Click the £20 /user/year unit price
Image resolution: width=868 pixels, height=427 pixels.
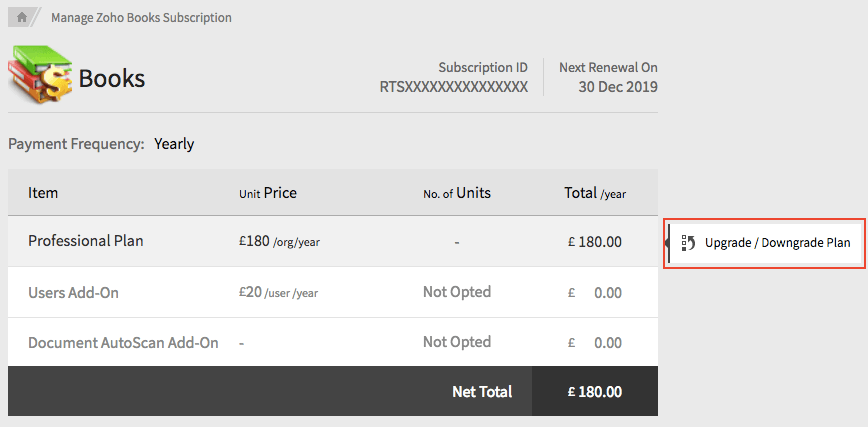[278, 293]
